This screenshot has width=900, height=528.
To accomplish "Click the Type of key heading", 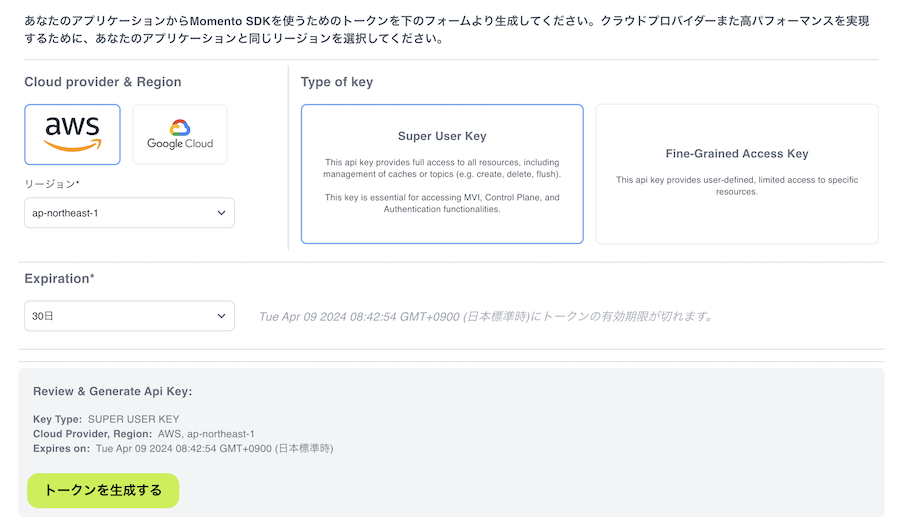I will tap(337, 82).
